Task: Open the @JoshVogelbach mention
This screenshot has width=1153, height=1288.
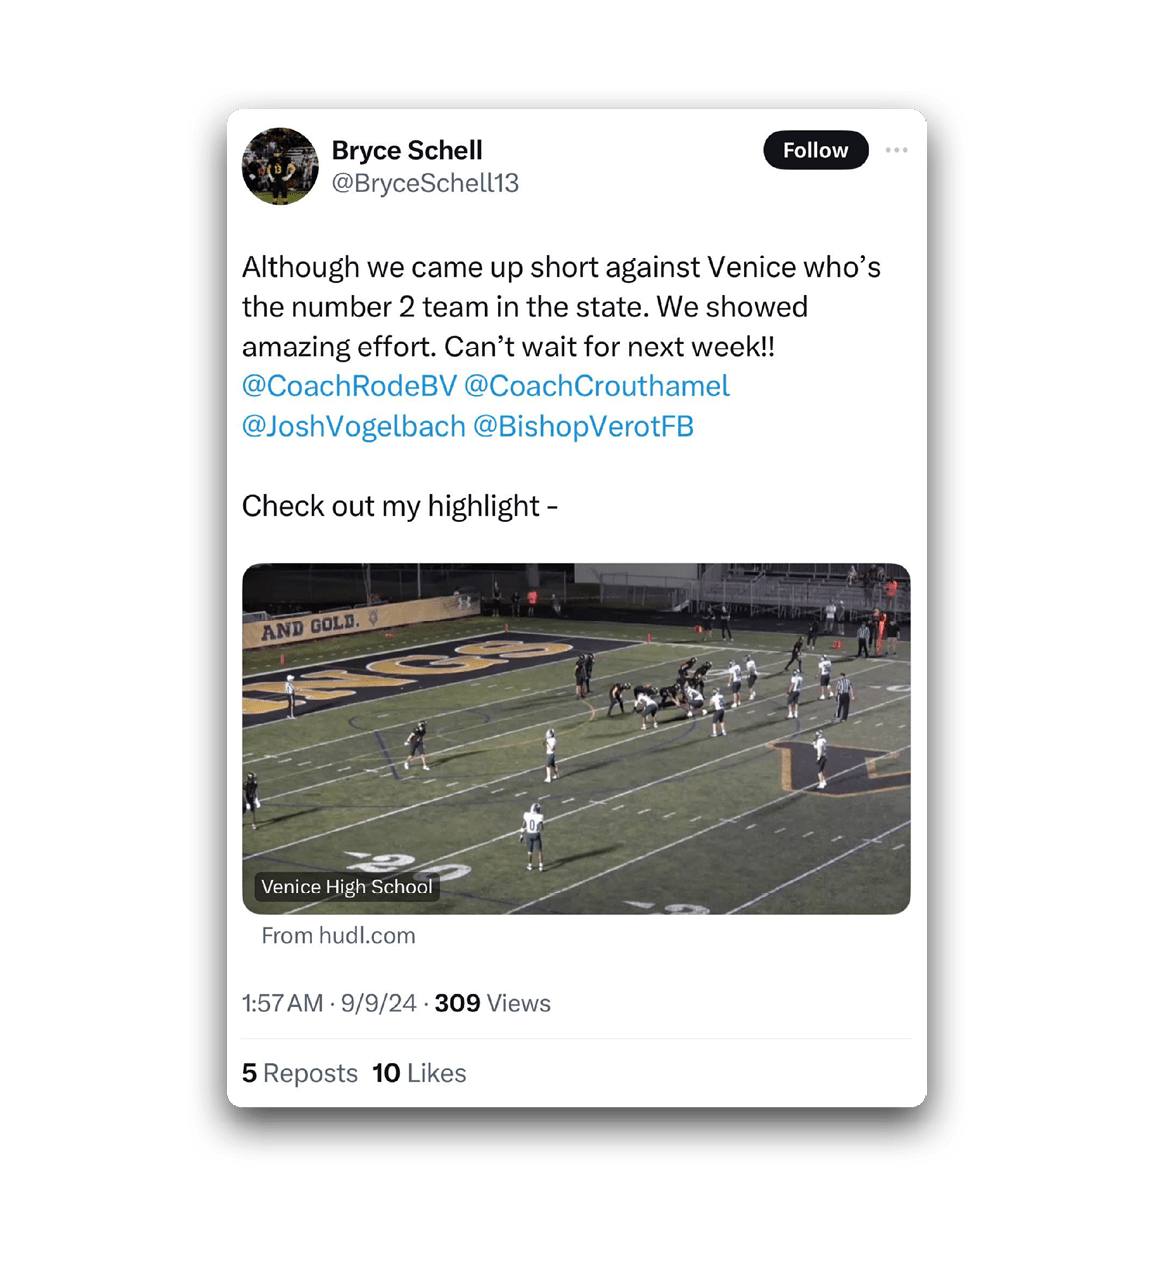Action: pyautogui.click(x=354, y=426)
